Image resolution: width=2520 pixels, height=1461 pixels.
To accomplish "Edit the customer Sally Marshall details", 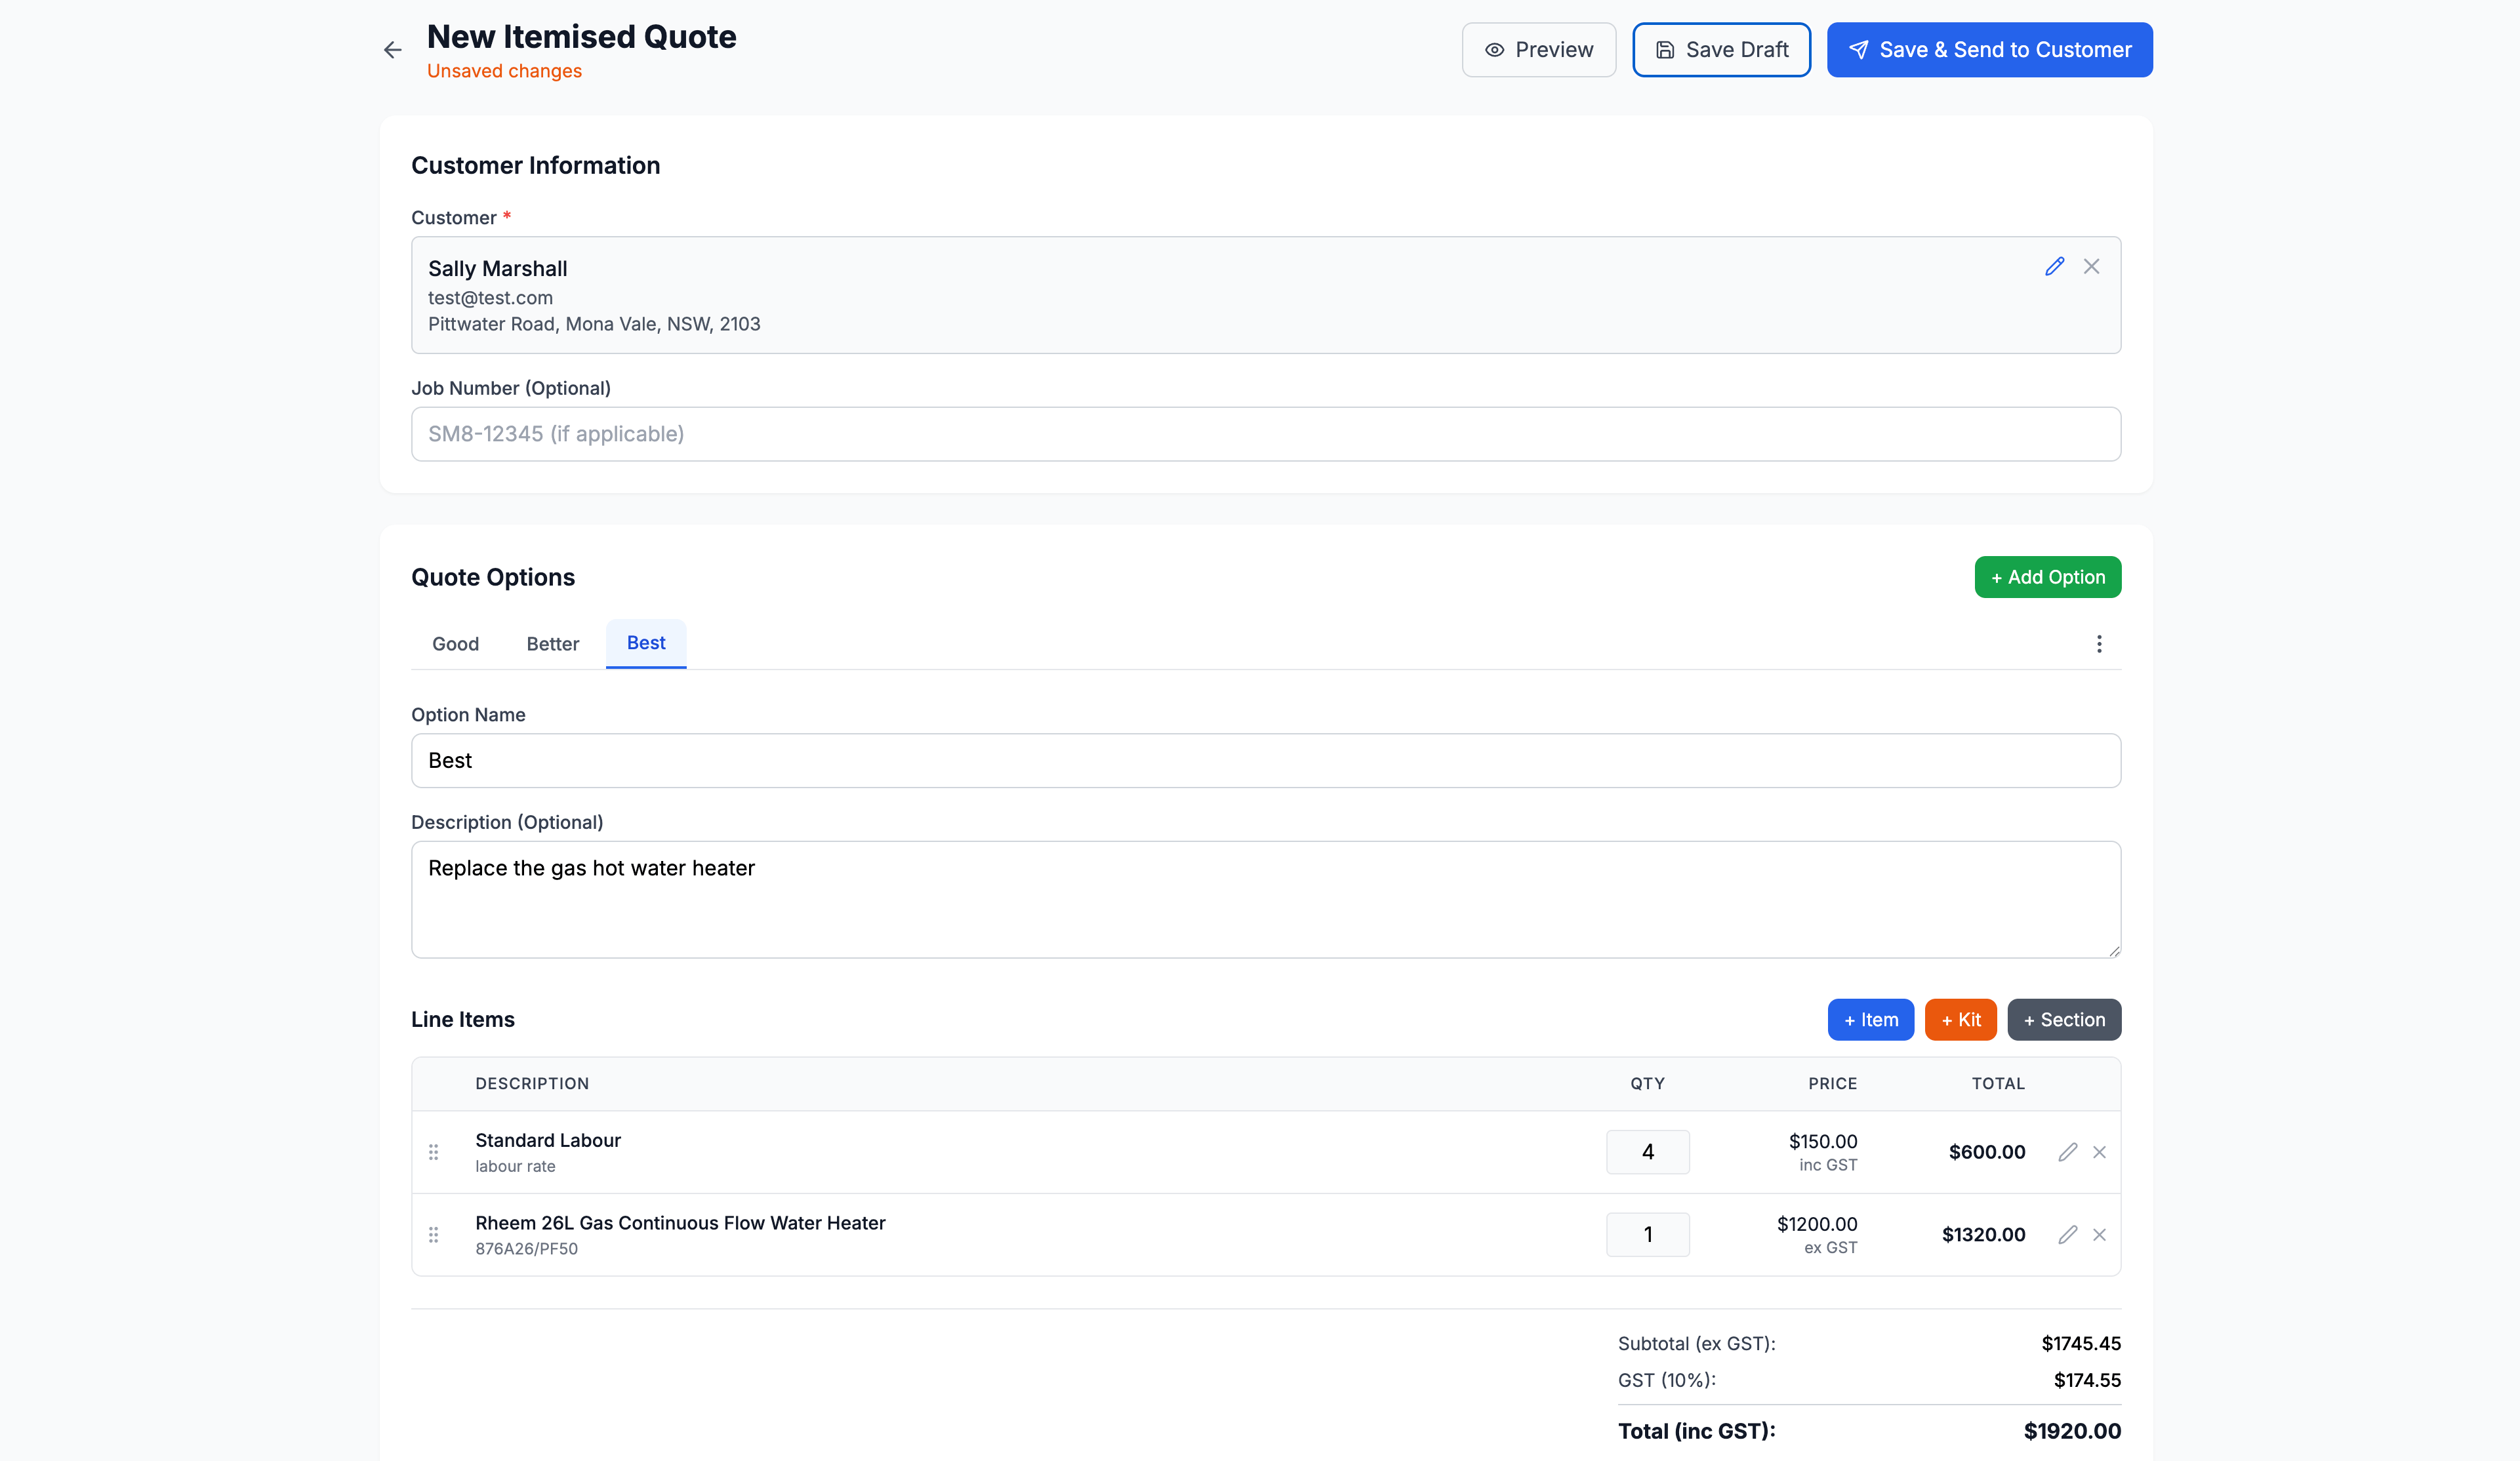I will click(2055, 266).
